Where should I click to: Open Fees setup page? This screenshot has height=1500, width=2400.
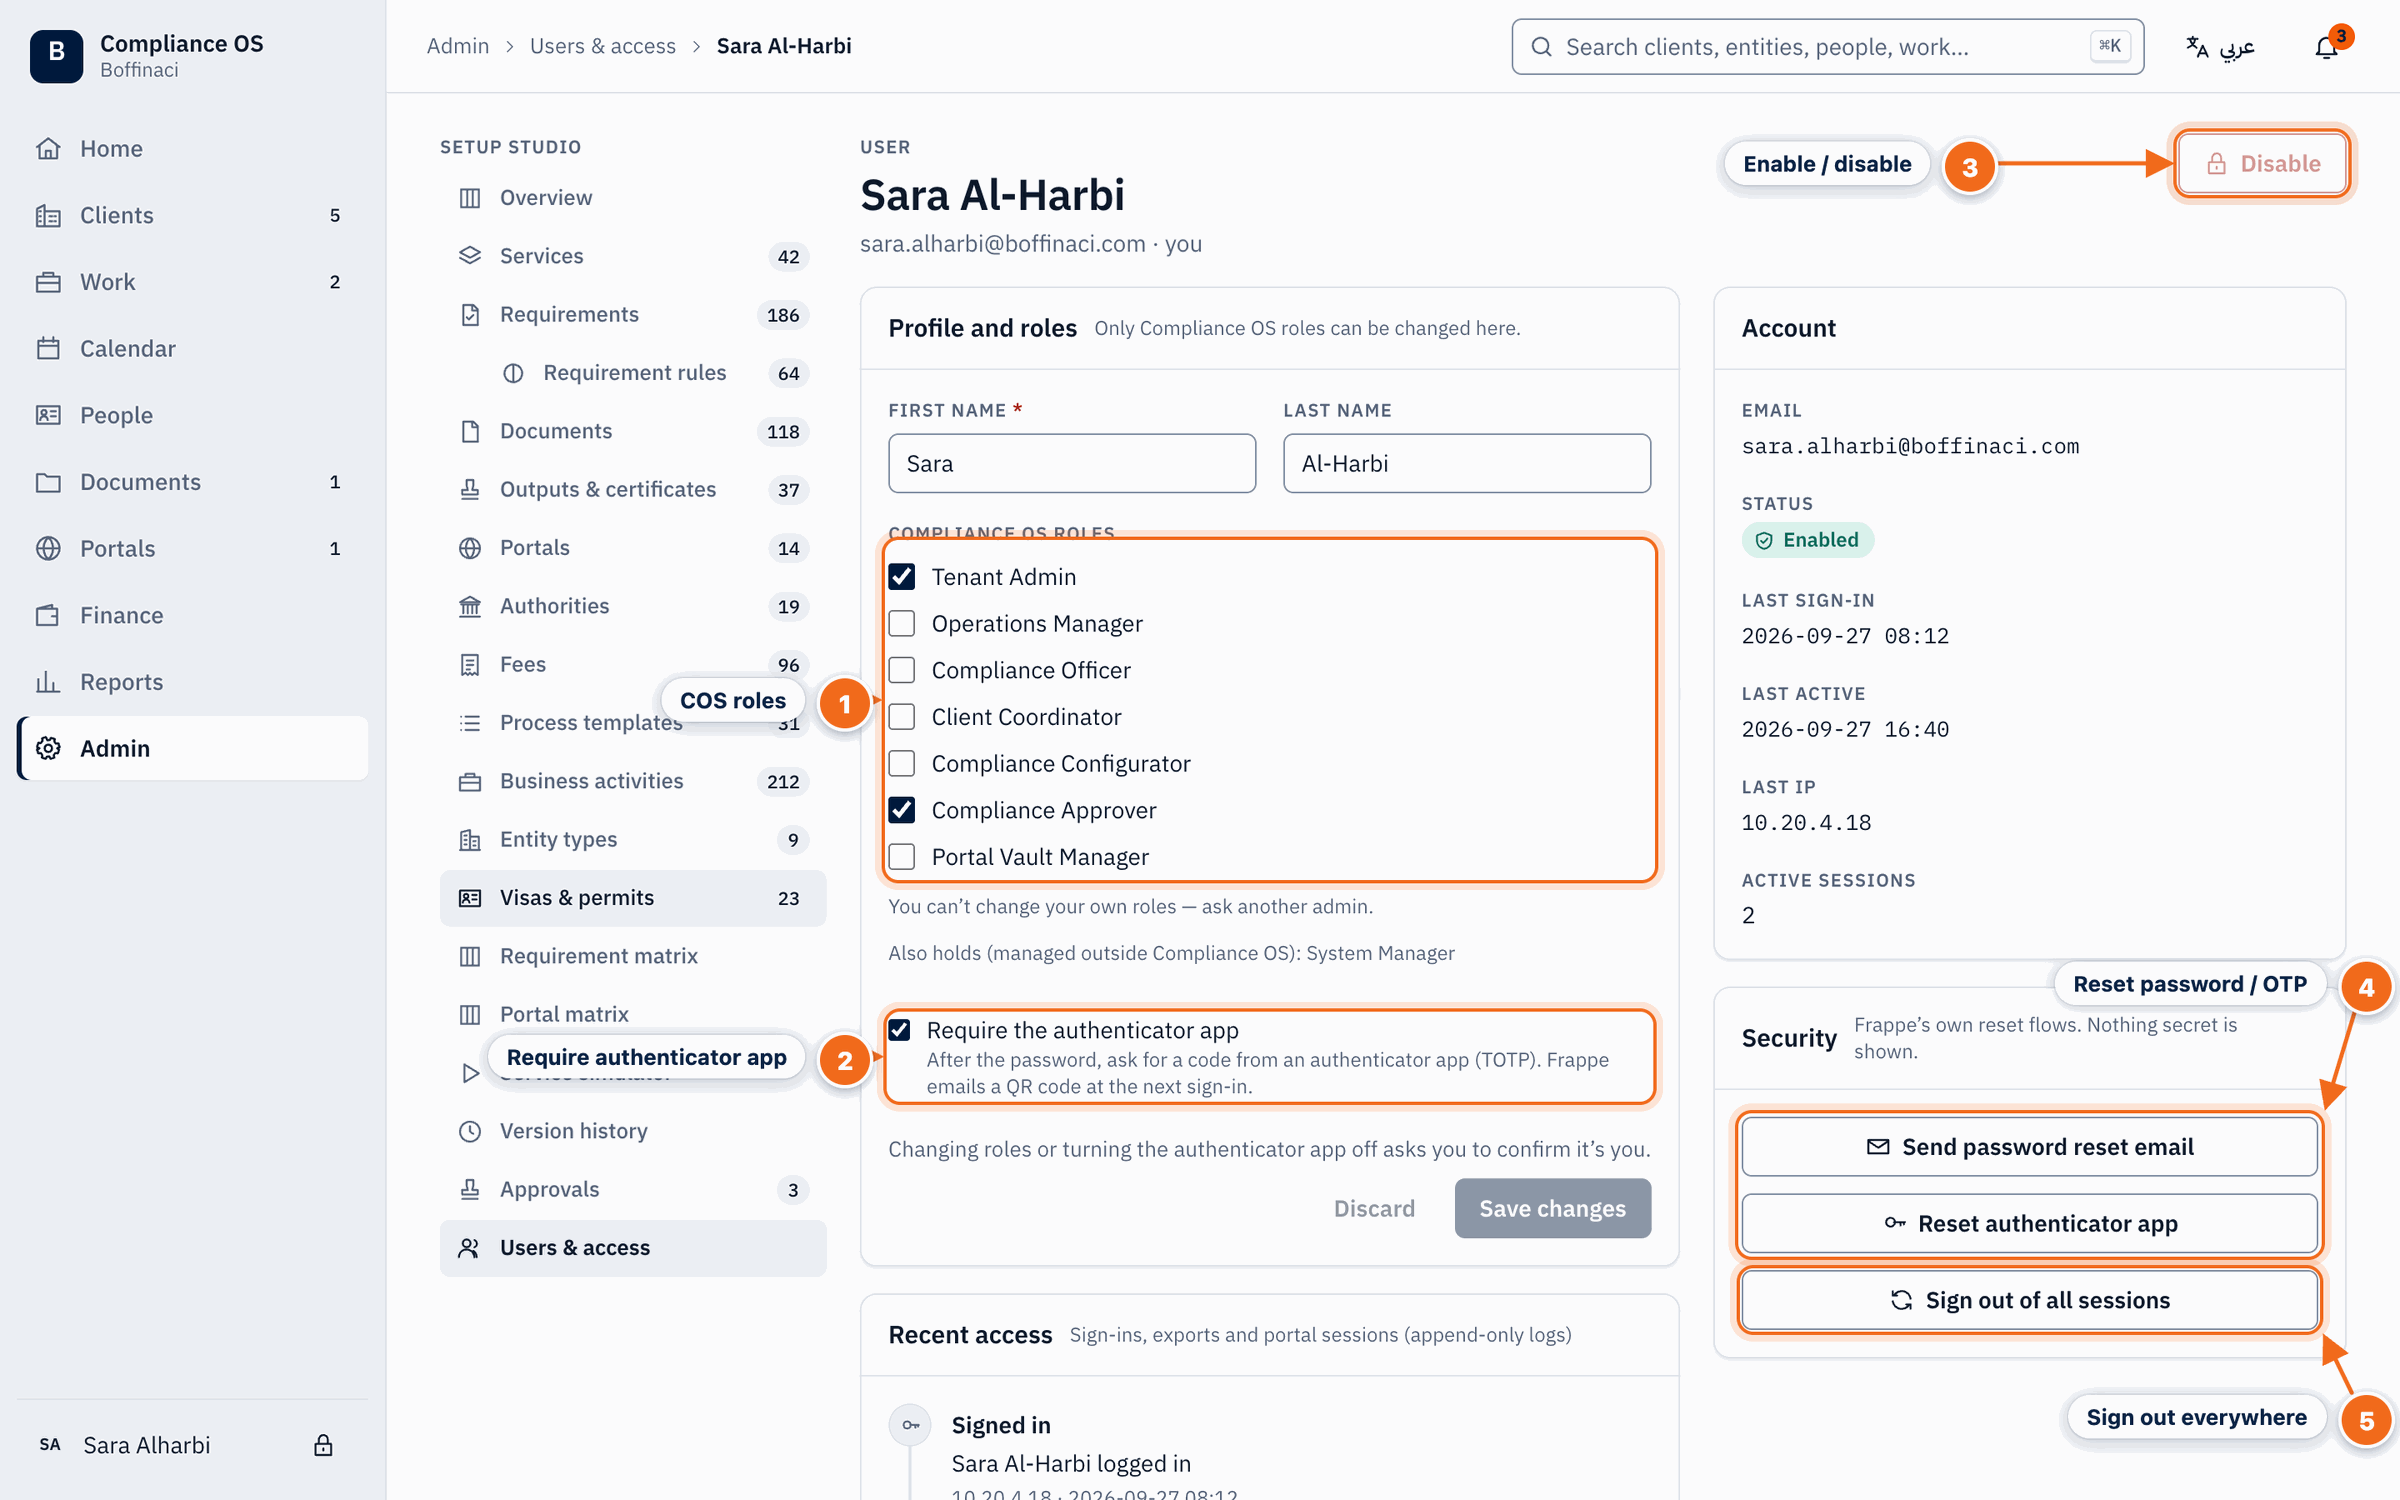point(633,664)
